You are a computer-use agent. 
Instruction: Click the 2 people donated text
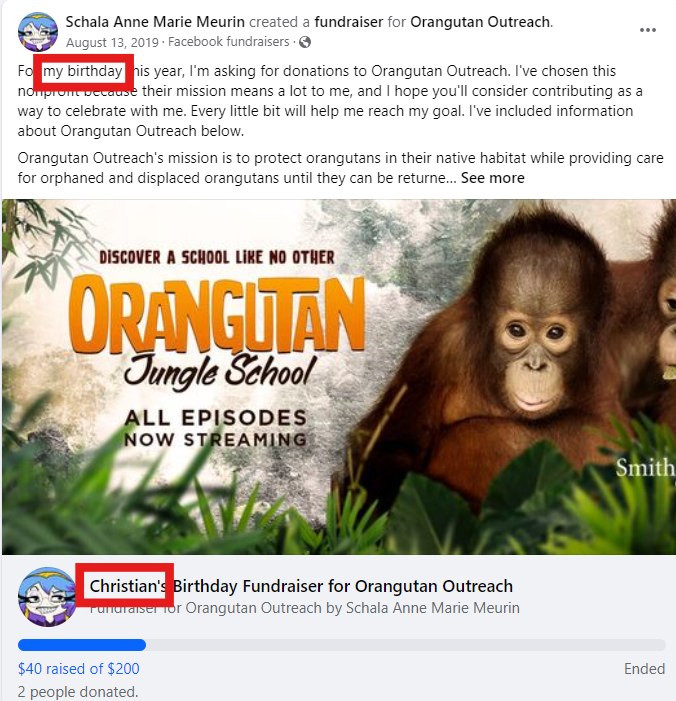pos(78,692)
